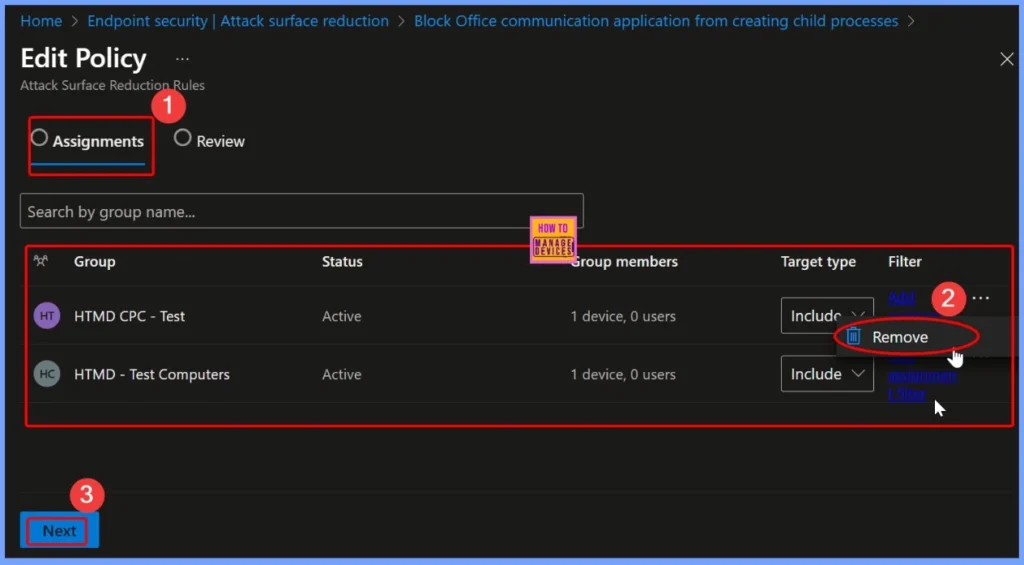Click the Status column header

point(342,261)
